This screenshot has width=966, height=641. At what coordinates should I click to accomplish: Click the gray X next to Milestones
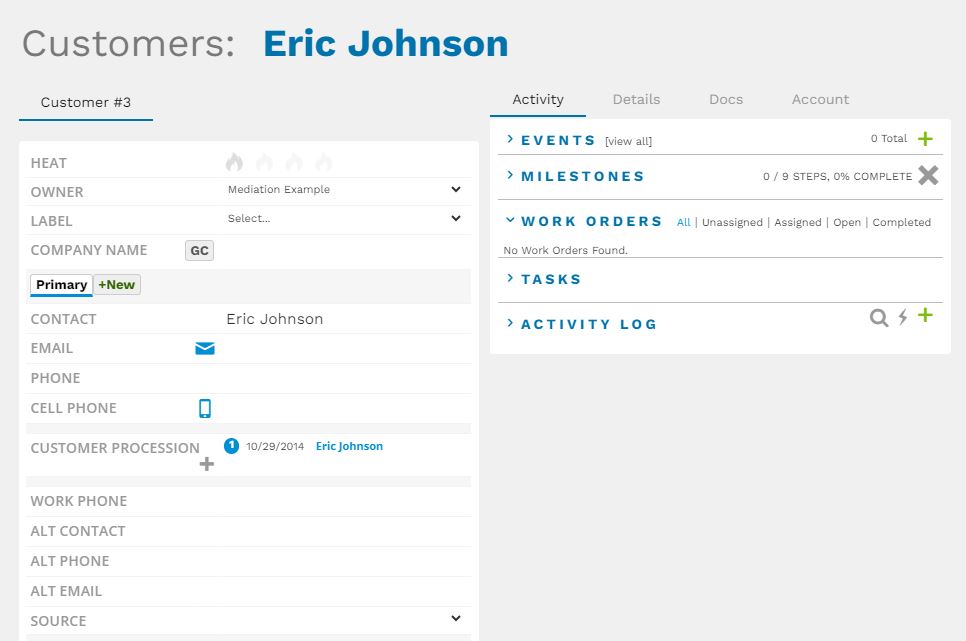click(928, 176)
